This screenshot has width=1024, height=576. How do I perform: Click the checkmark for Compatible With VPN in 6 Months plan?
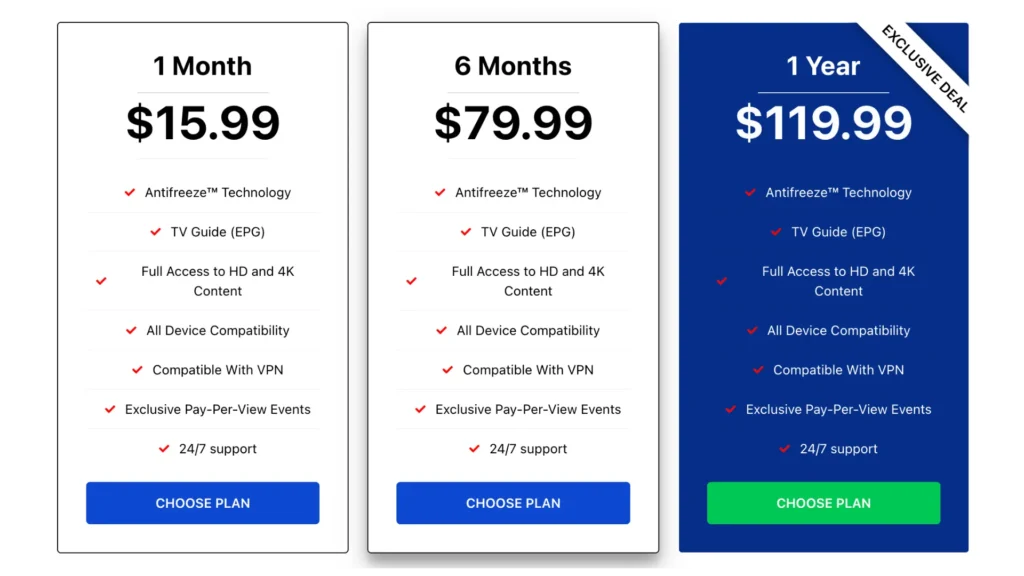pyautogui.click(x=447, y=369)
